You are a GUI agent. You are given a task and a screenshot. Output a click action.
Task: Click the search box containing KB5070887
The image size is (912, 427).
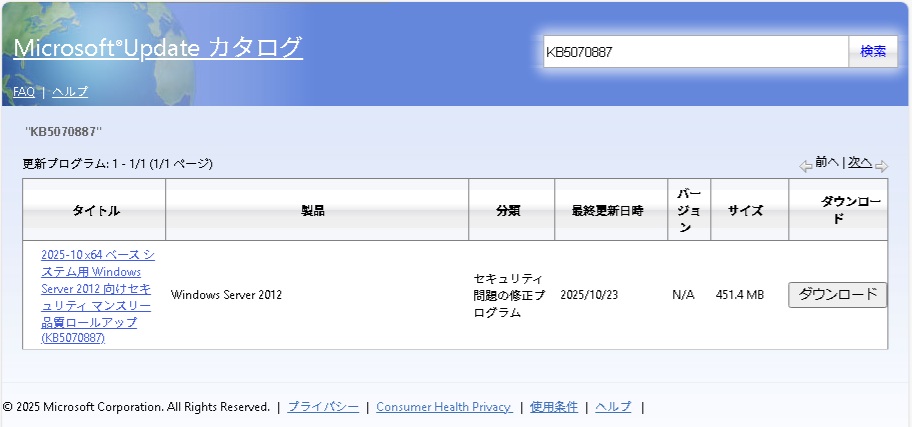696,52
